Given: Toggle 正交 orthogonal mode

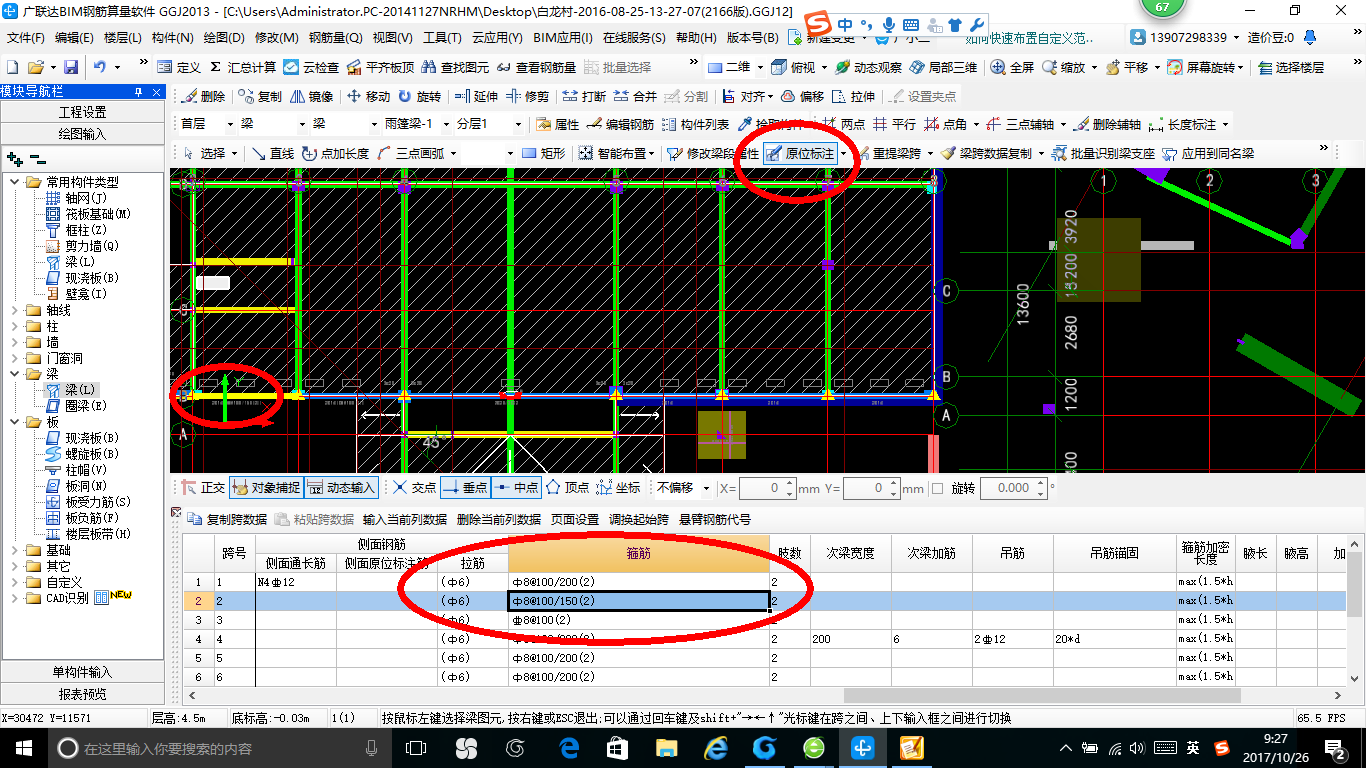Looking at the screenshot, I should tap(203, 488).
